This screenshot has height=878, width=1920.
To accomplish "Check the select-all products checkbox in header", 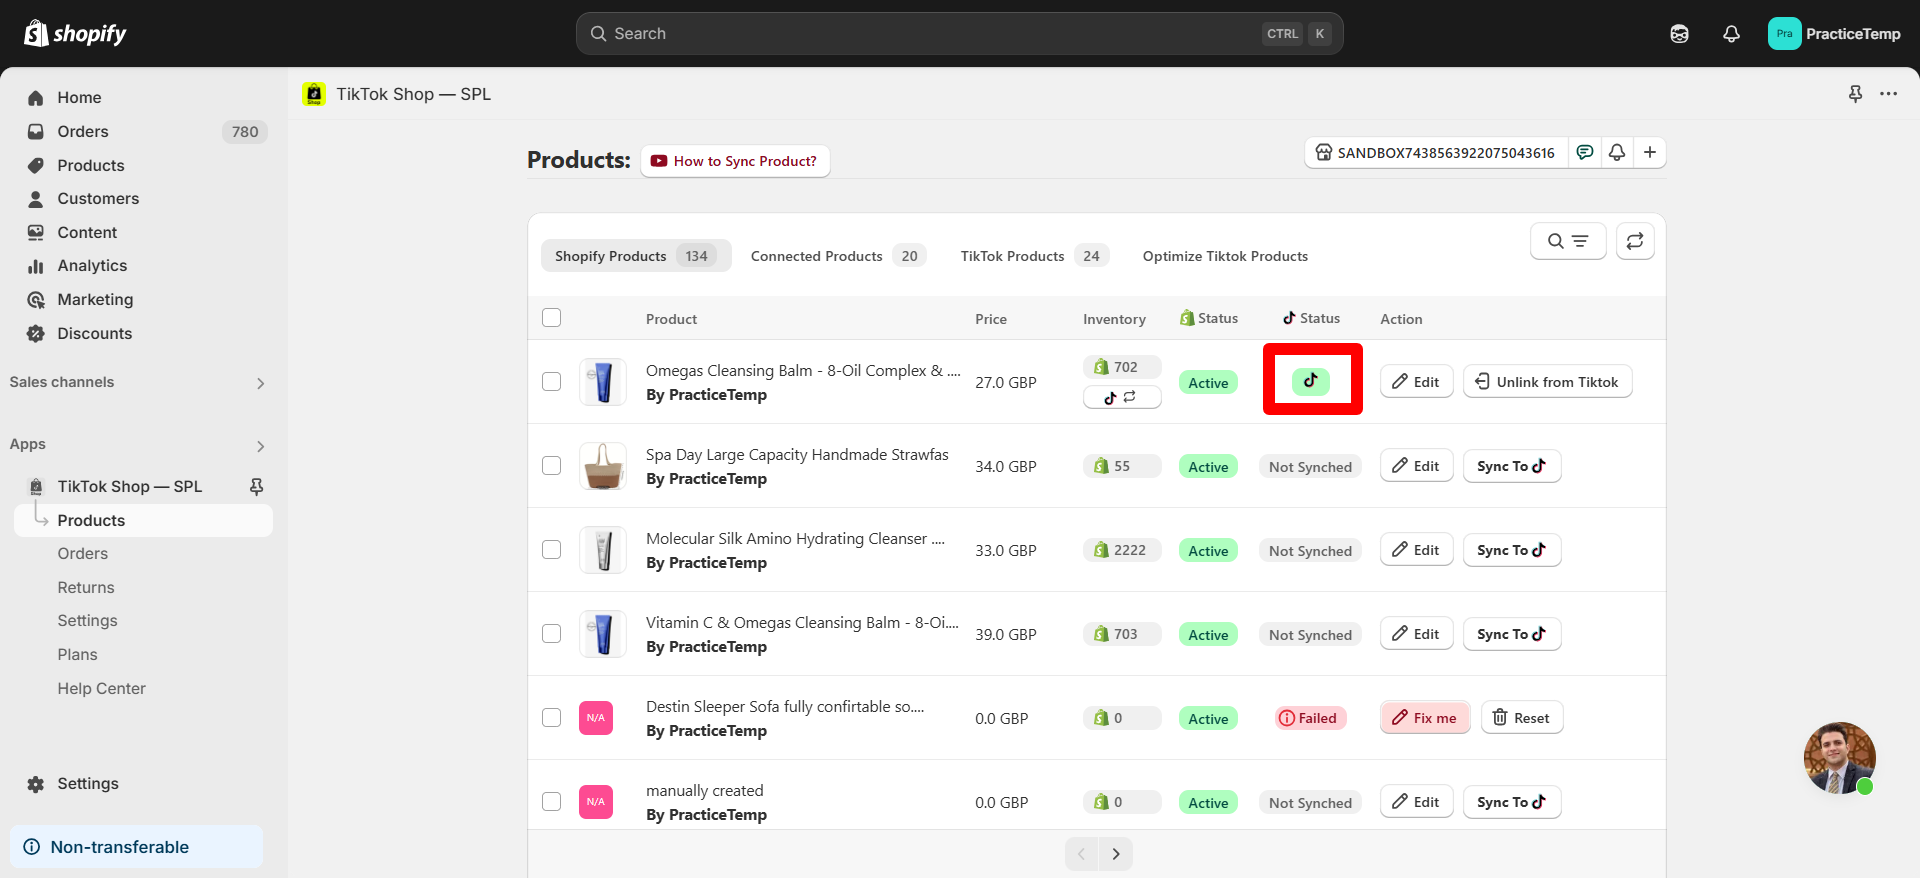I will (x=551, y=318).
